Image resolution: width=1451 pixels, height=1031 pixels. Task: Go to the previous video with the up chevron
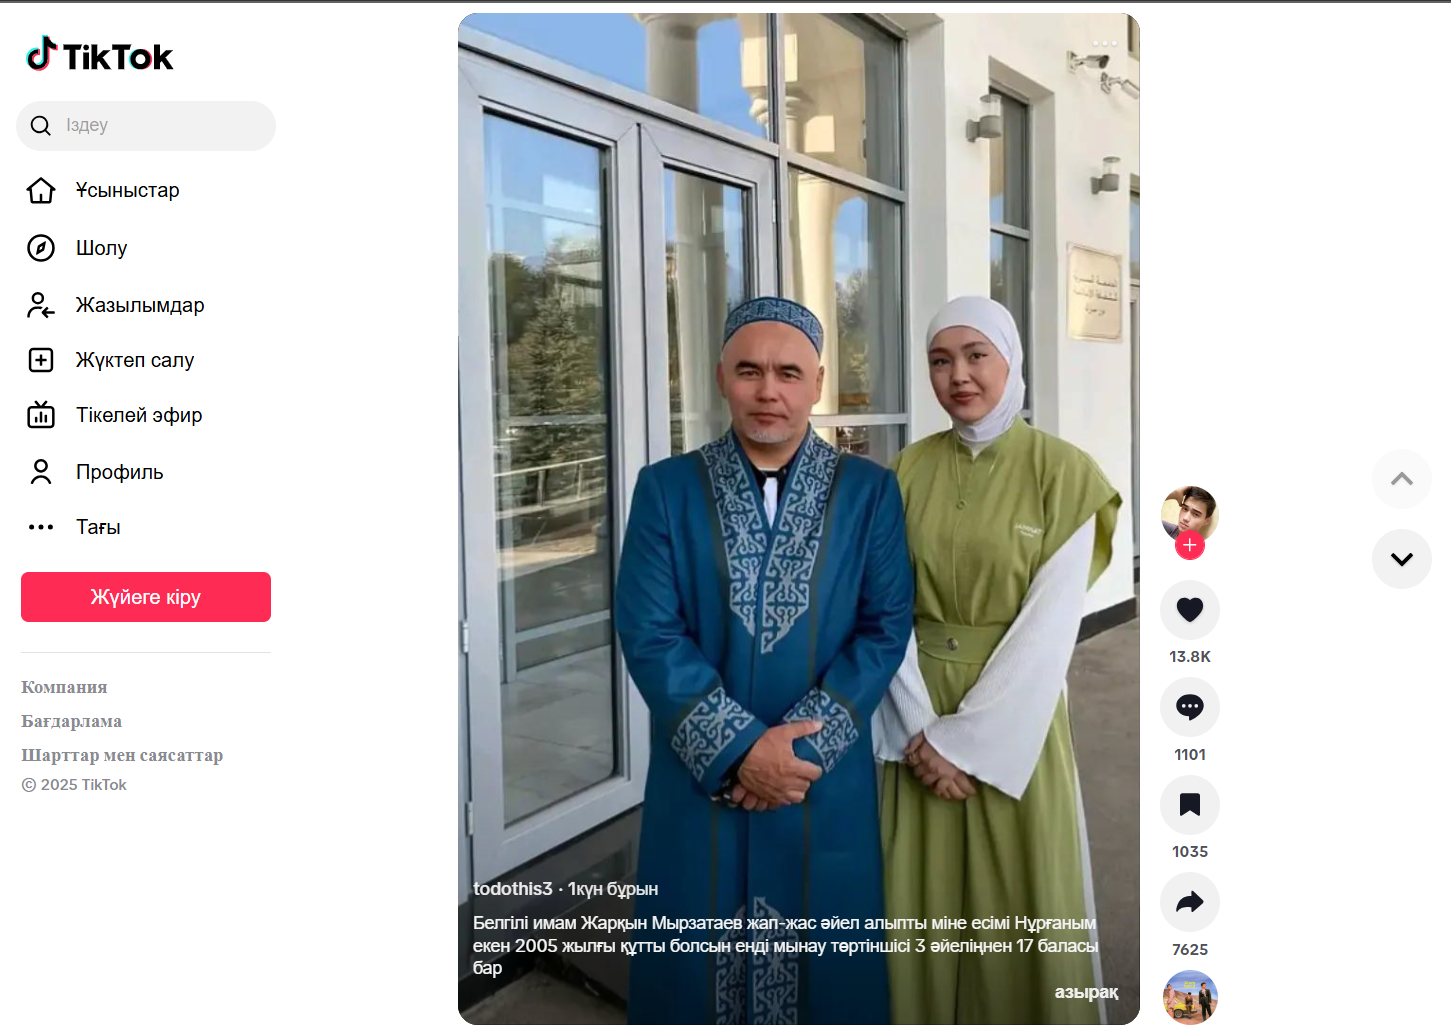pyautogui.click(x=1401, y=479)
